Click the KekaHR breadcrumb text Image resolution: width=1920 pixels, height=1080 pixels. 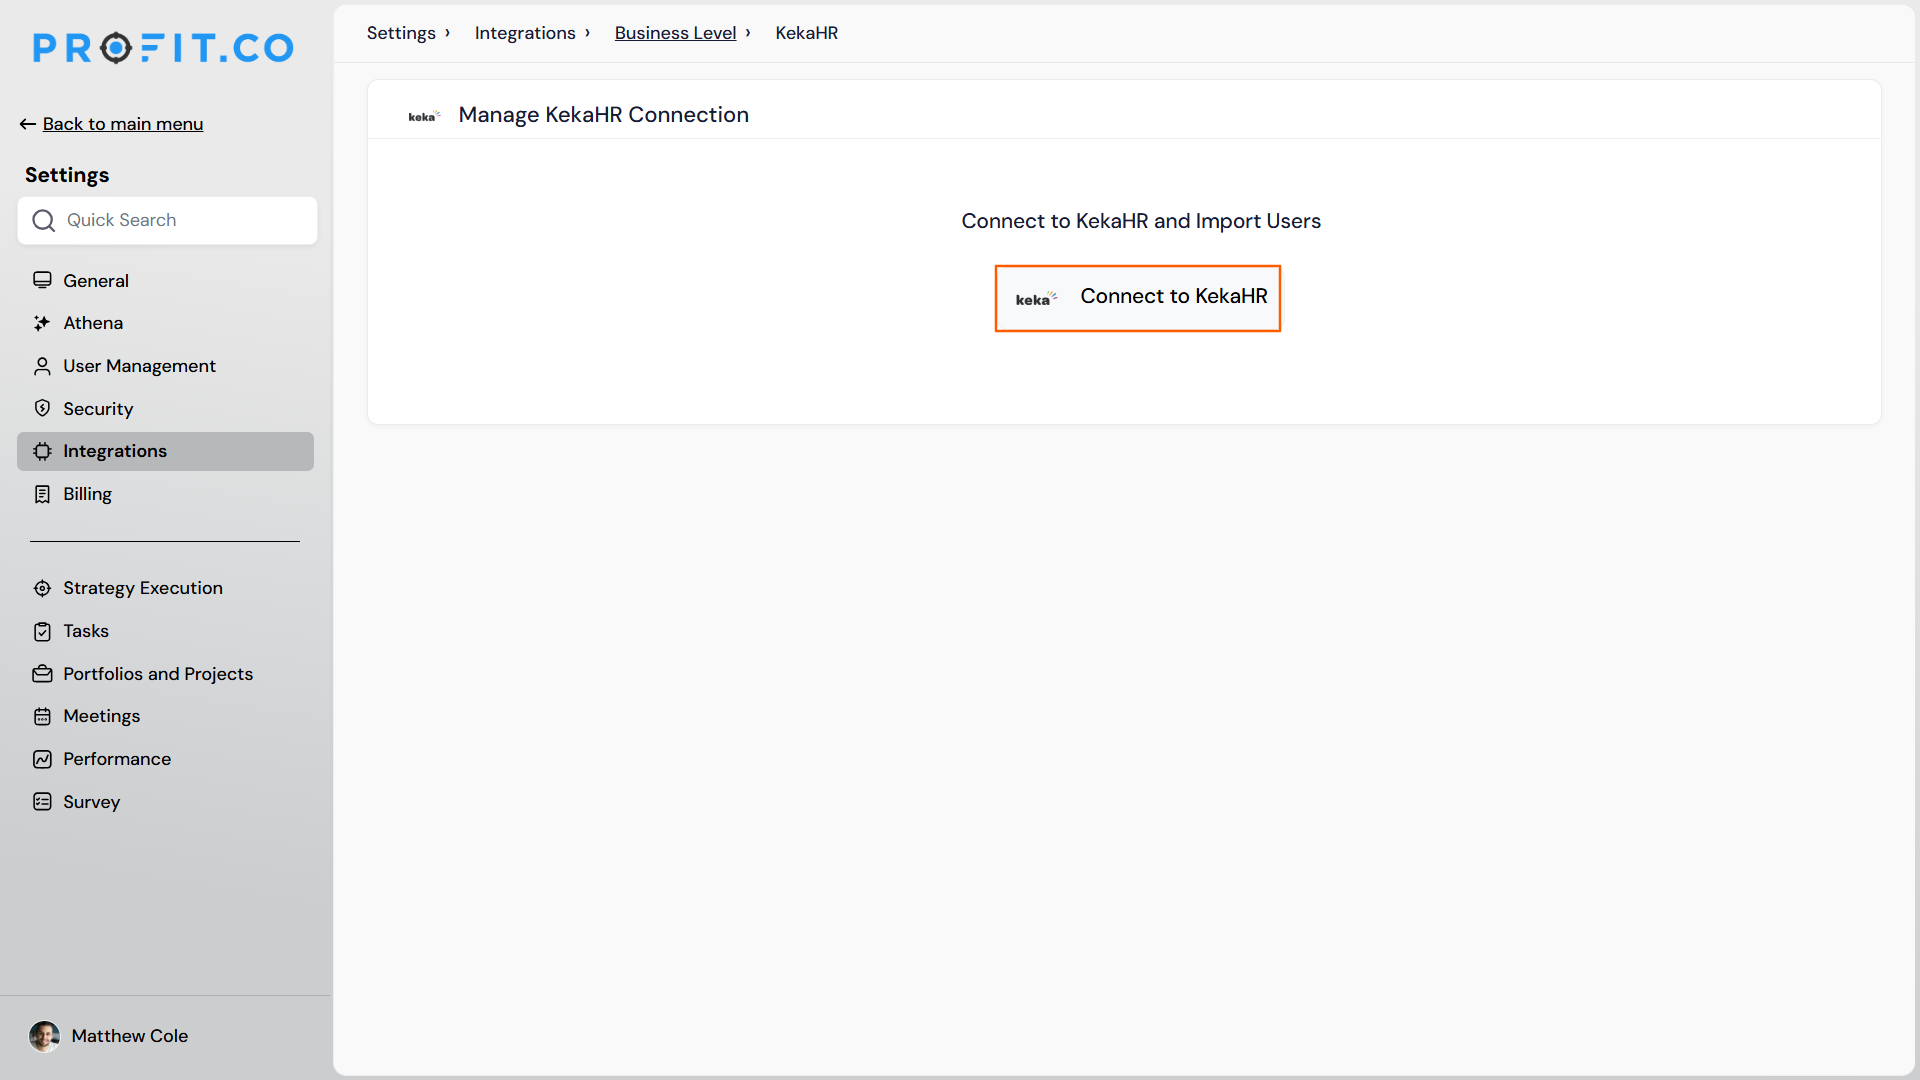click(x=806, y=33)
